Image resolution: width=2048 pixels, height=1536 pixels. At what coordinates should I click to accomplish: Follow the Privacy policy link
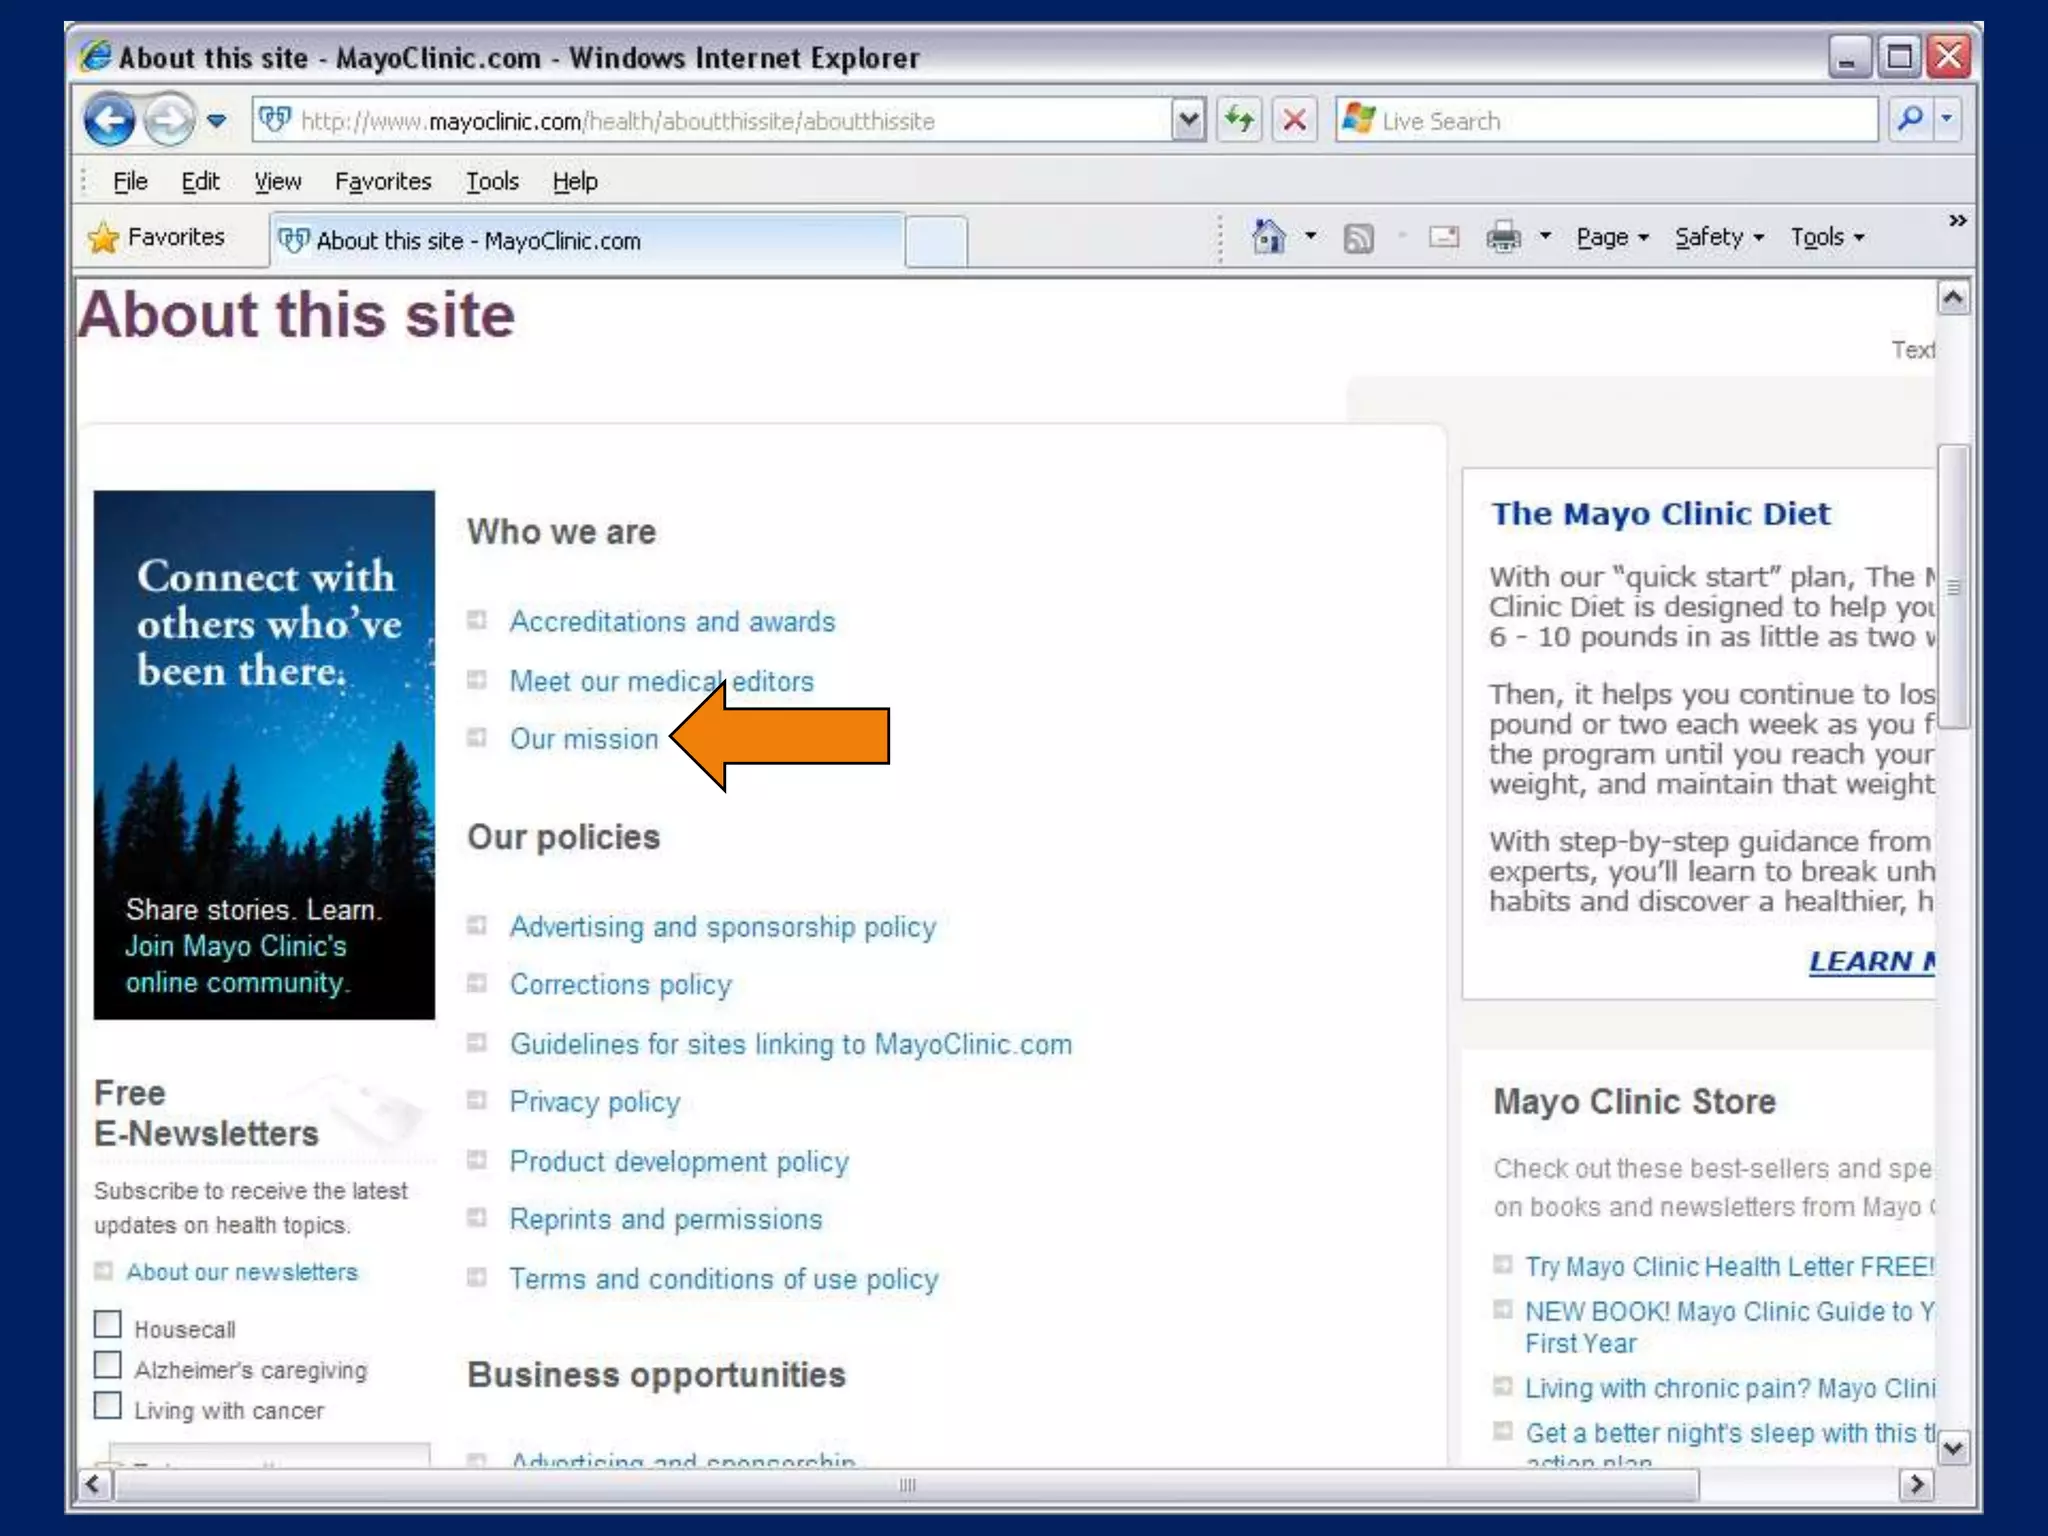point(594,1102)
